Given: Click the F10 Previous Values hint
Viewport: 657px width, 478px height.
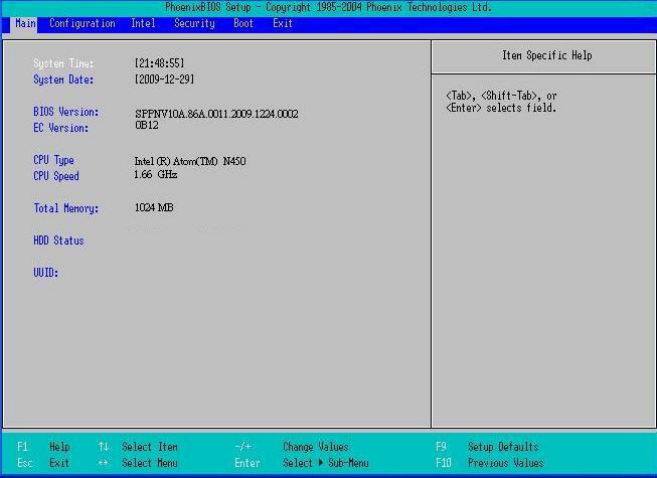Looking at the screenshot, I should click(x=489, y=463).
